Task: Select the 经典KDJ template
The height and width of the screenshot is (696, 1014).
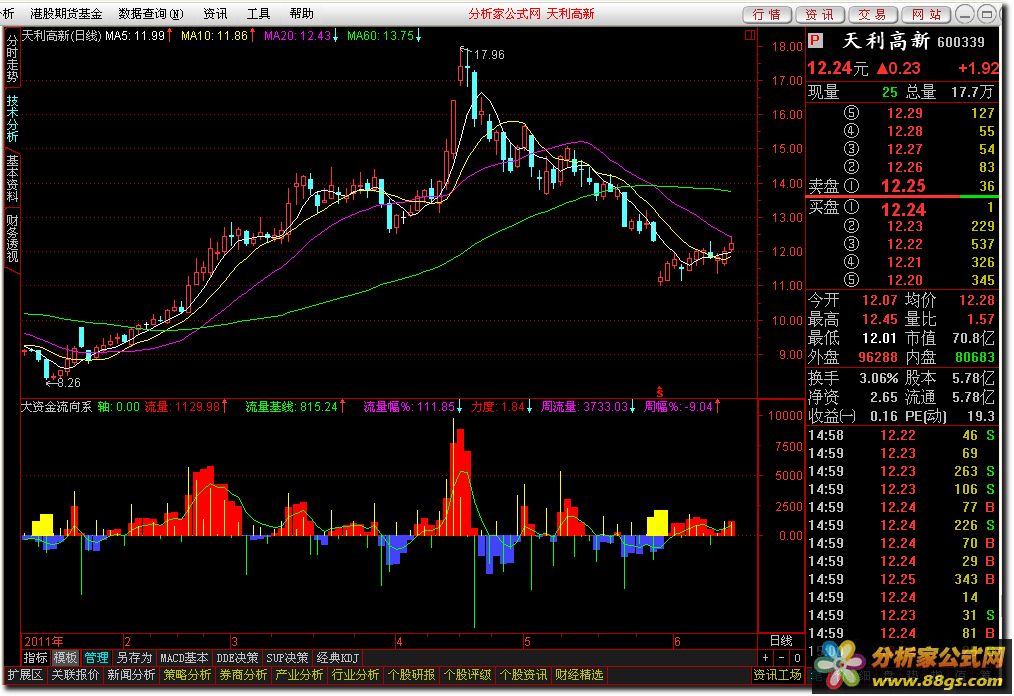Action: pyautogui.click(x=338, y=658)
